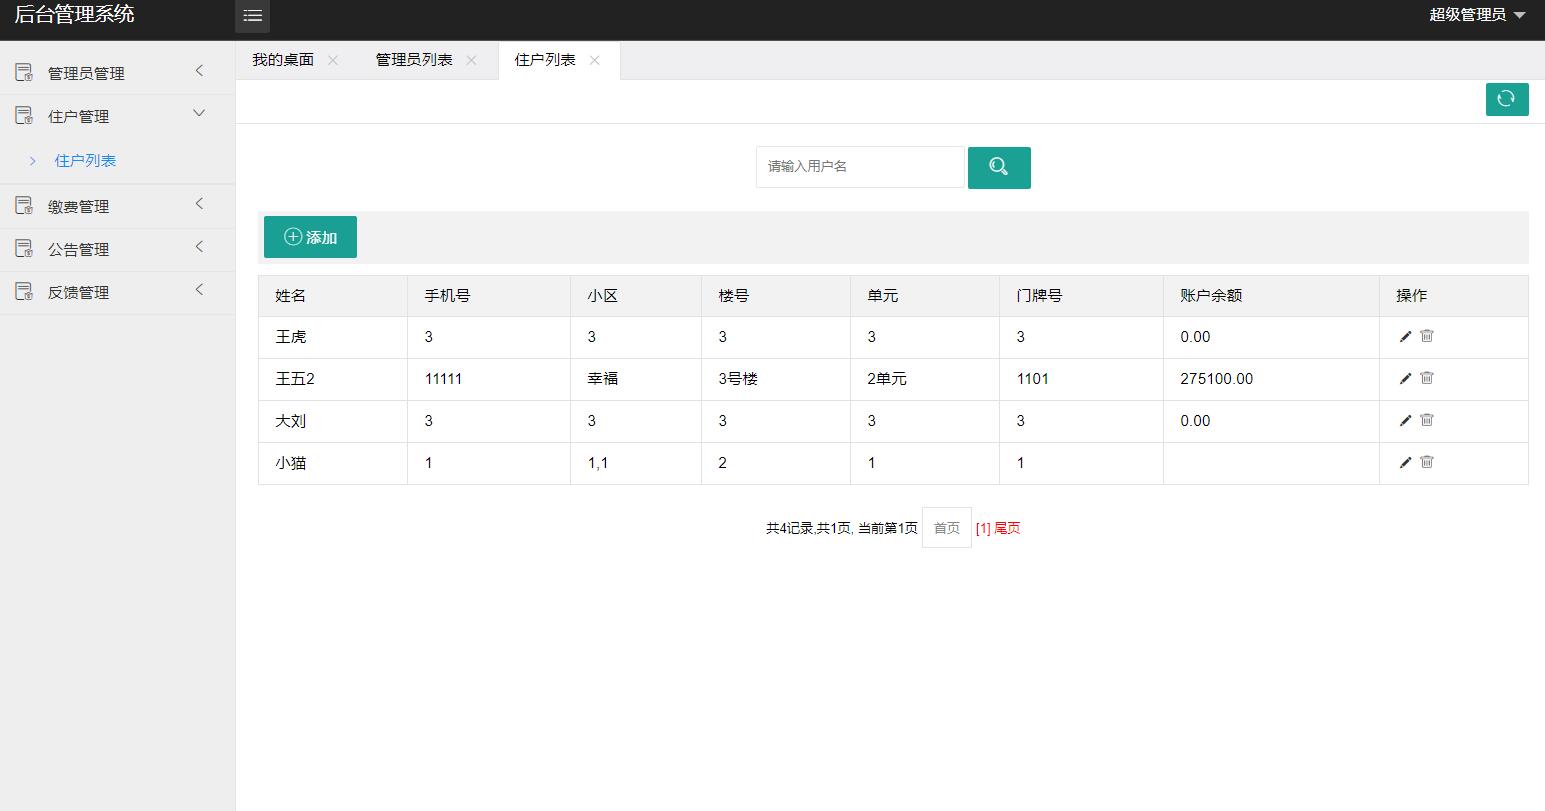This screenshot has height=811, width=1545.
Task: Open the hamburger menu in the top bar
Action: point(252,16)
